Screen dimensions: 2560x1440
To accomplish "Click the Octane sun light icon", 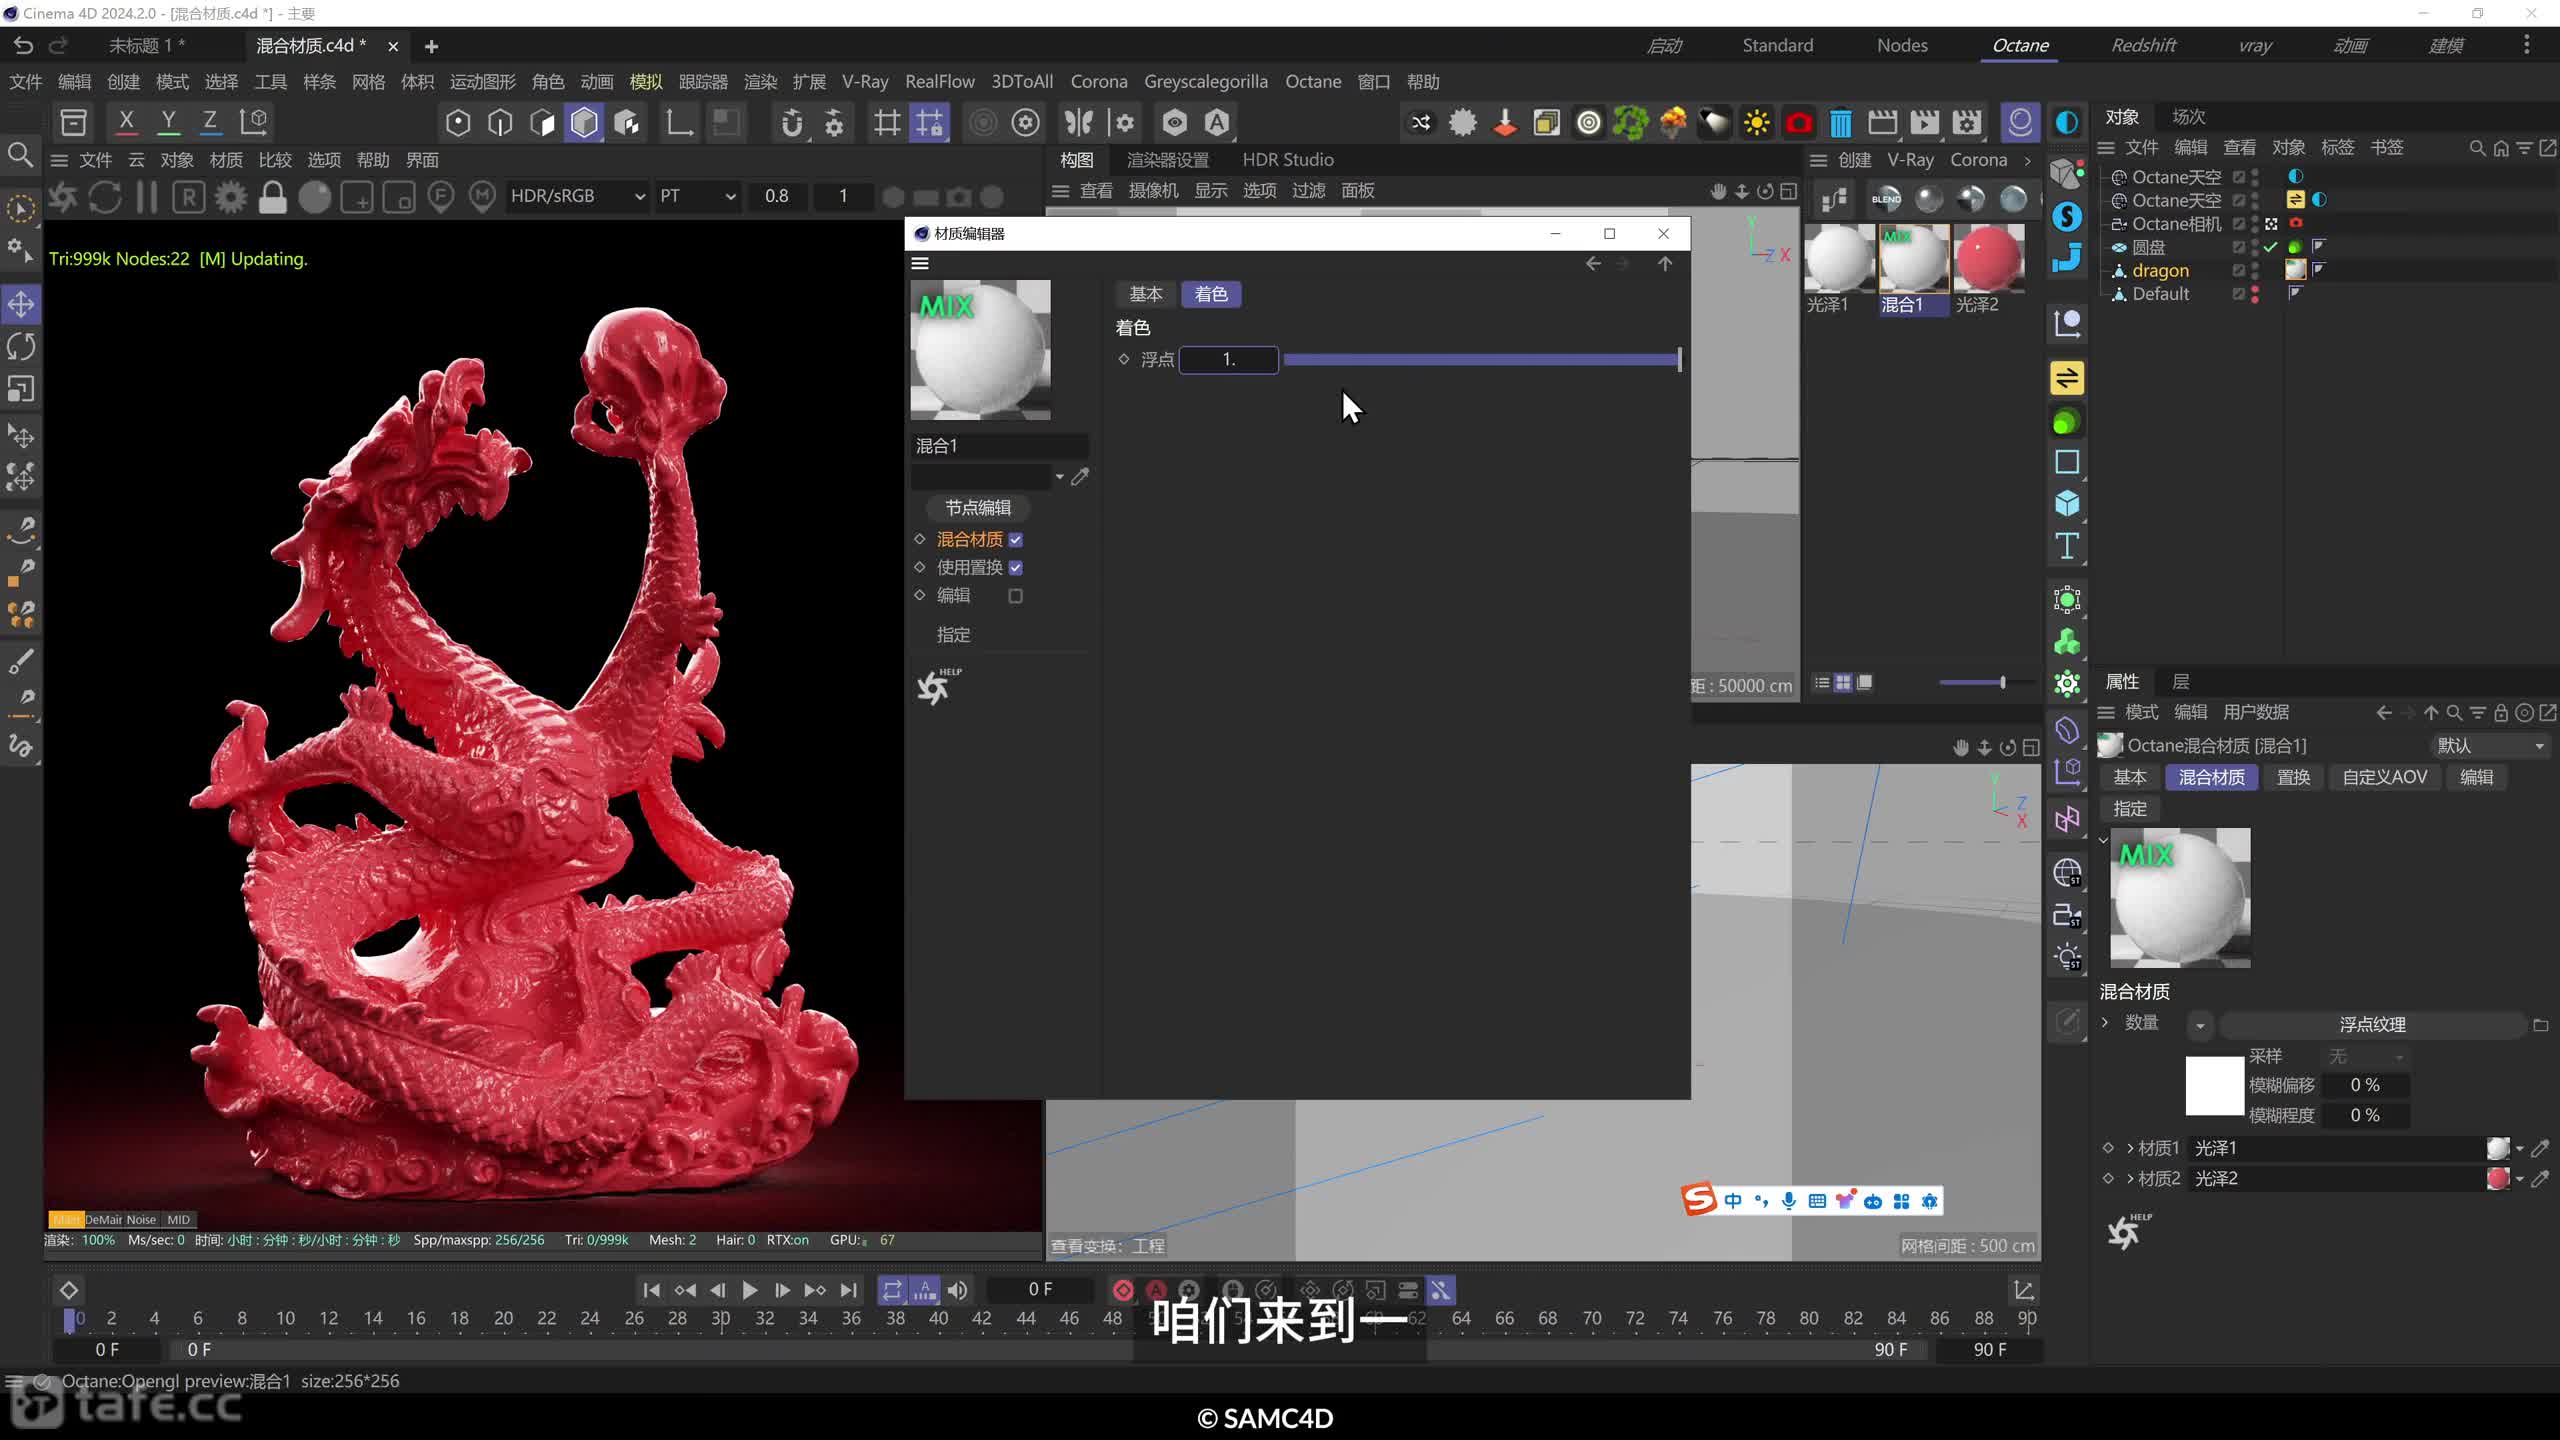I will click(1756, 123).
